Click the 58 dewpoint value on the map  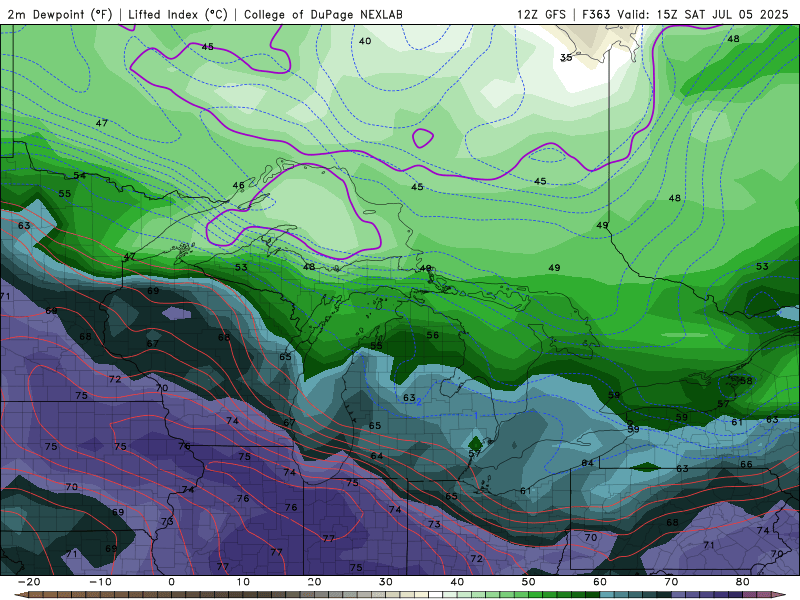pyautogui.click(x=746, y=381)
